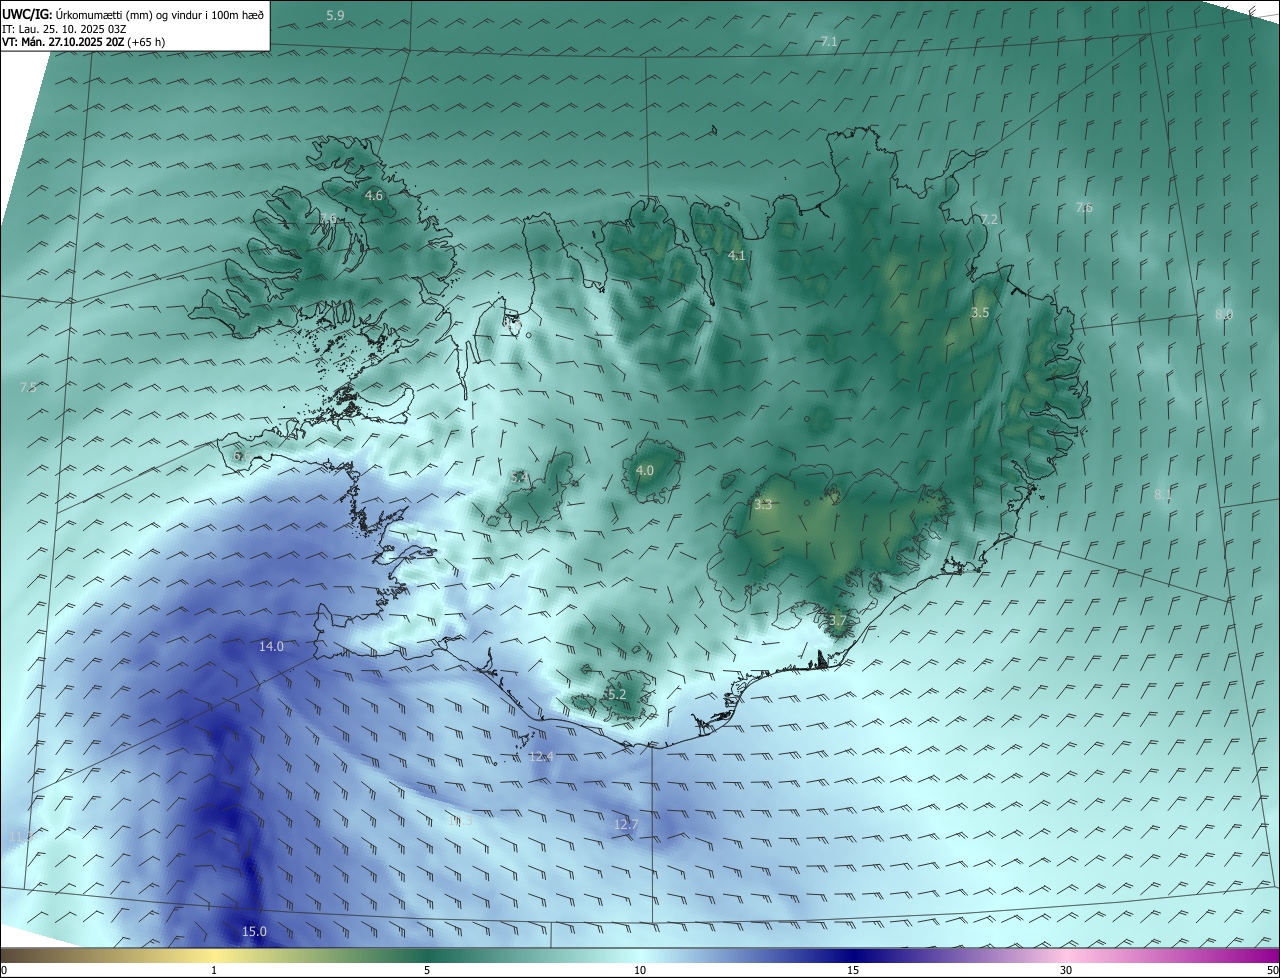Click the 8.1 value label
The height and width of the screenshot is (978, 1280).
(1163, 494)
